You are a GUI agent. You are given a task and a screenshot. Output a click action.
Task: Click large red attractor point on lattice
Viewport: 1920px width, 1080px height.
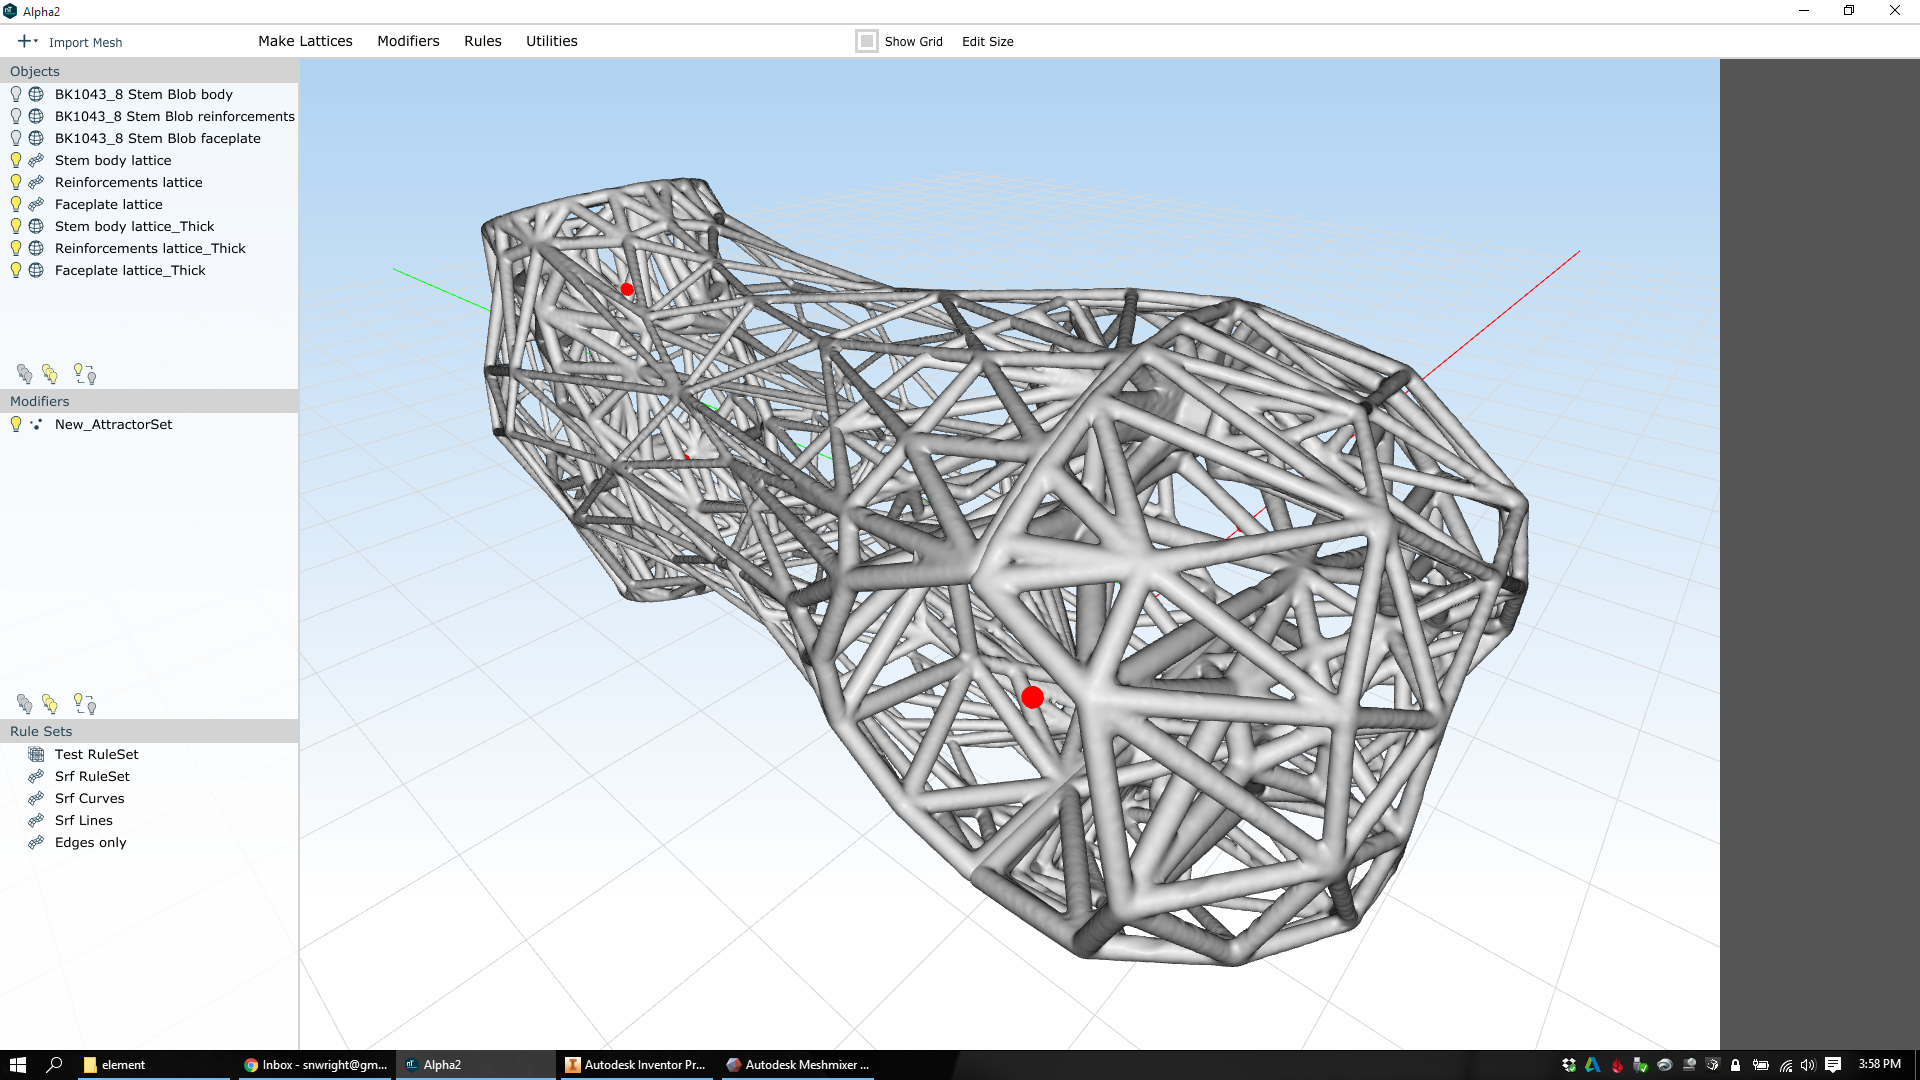[x=1032, y=697]
